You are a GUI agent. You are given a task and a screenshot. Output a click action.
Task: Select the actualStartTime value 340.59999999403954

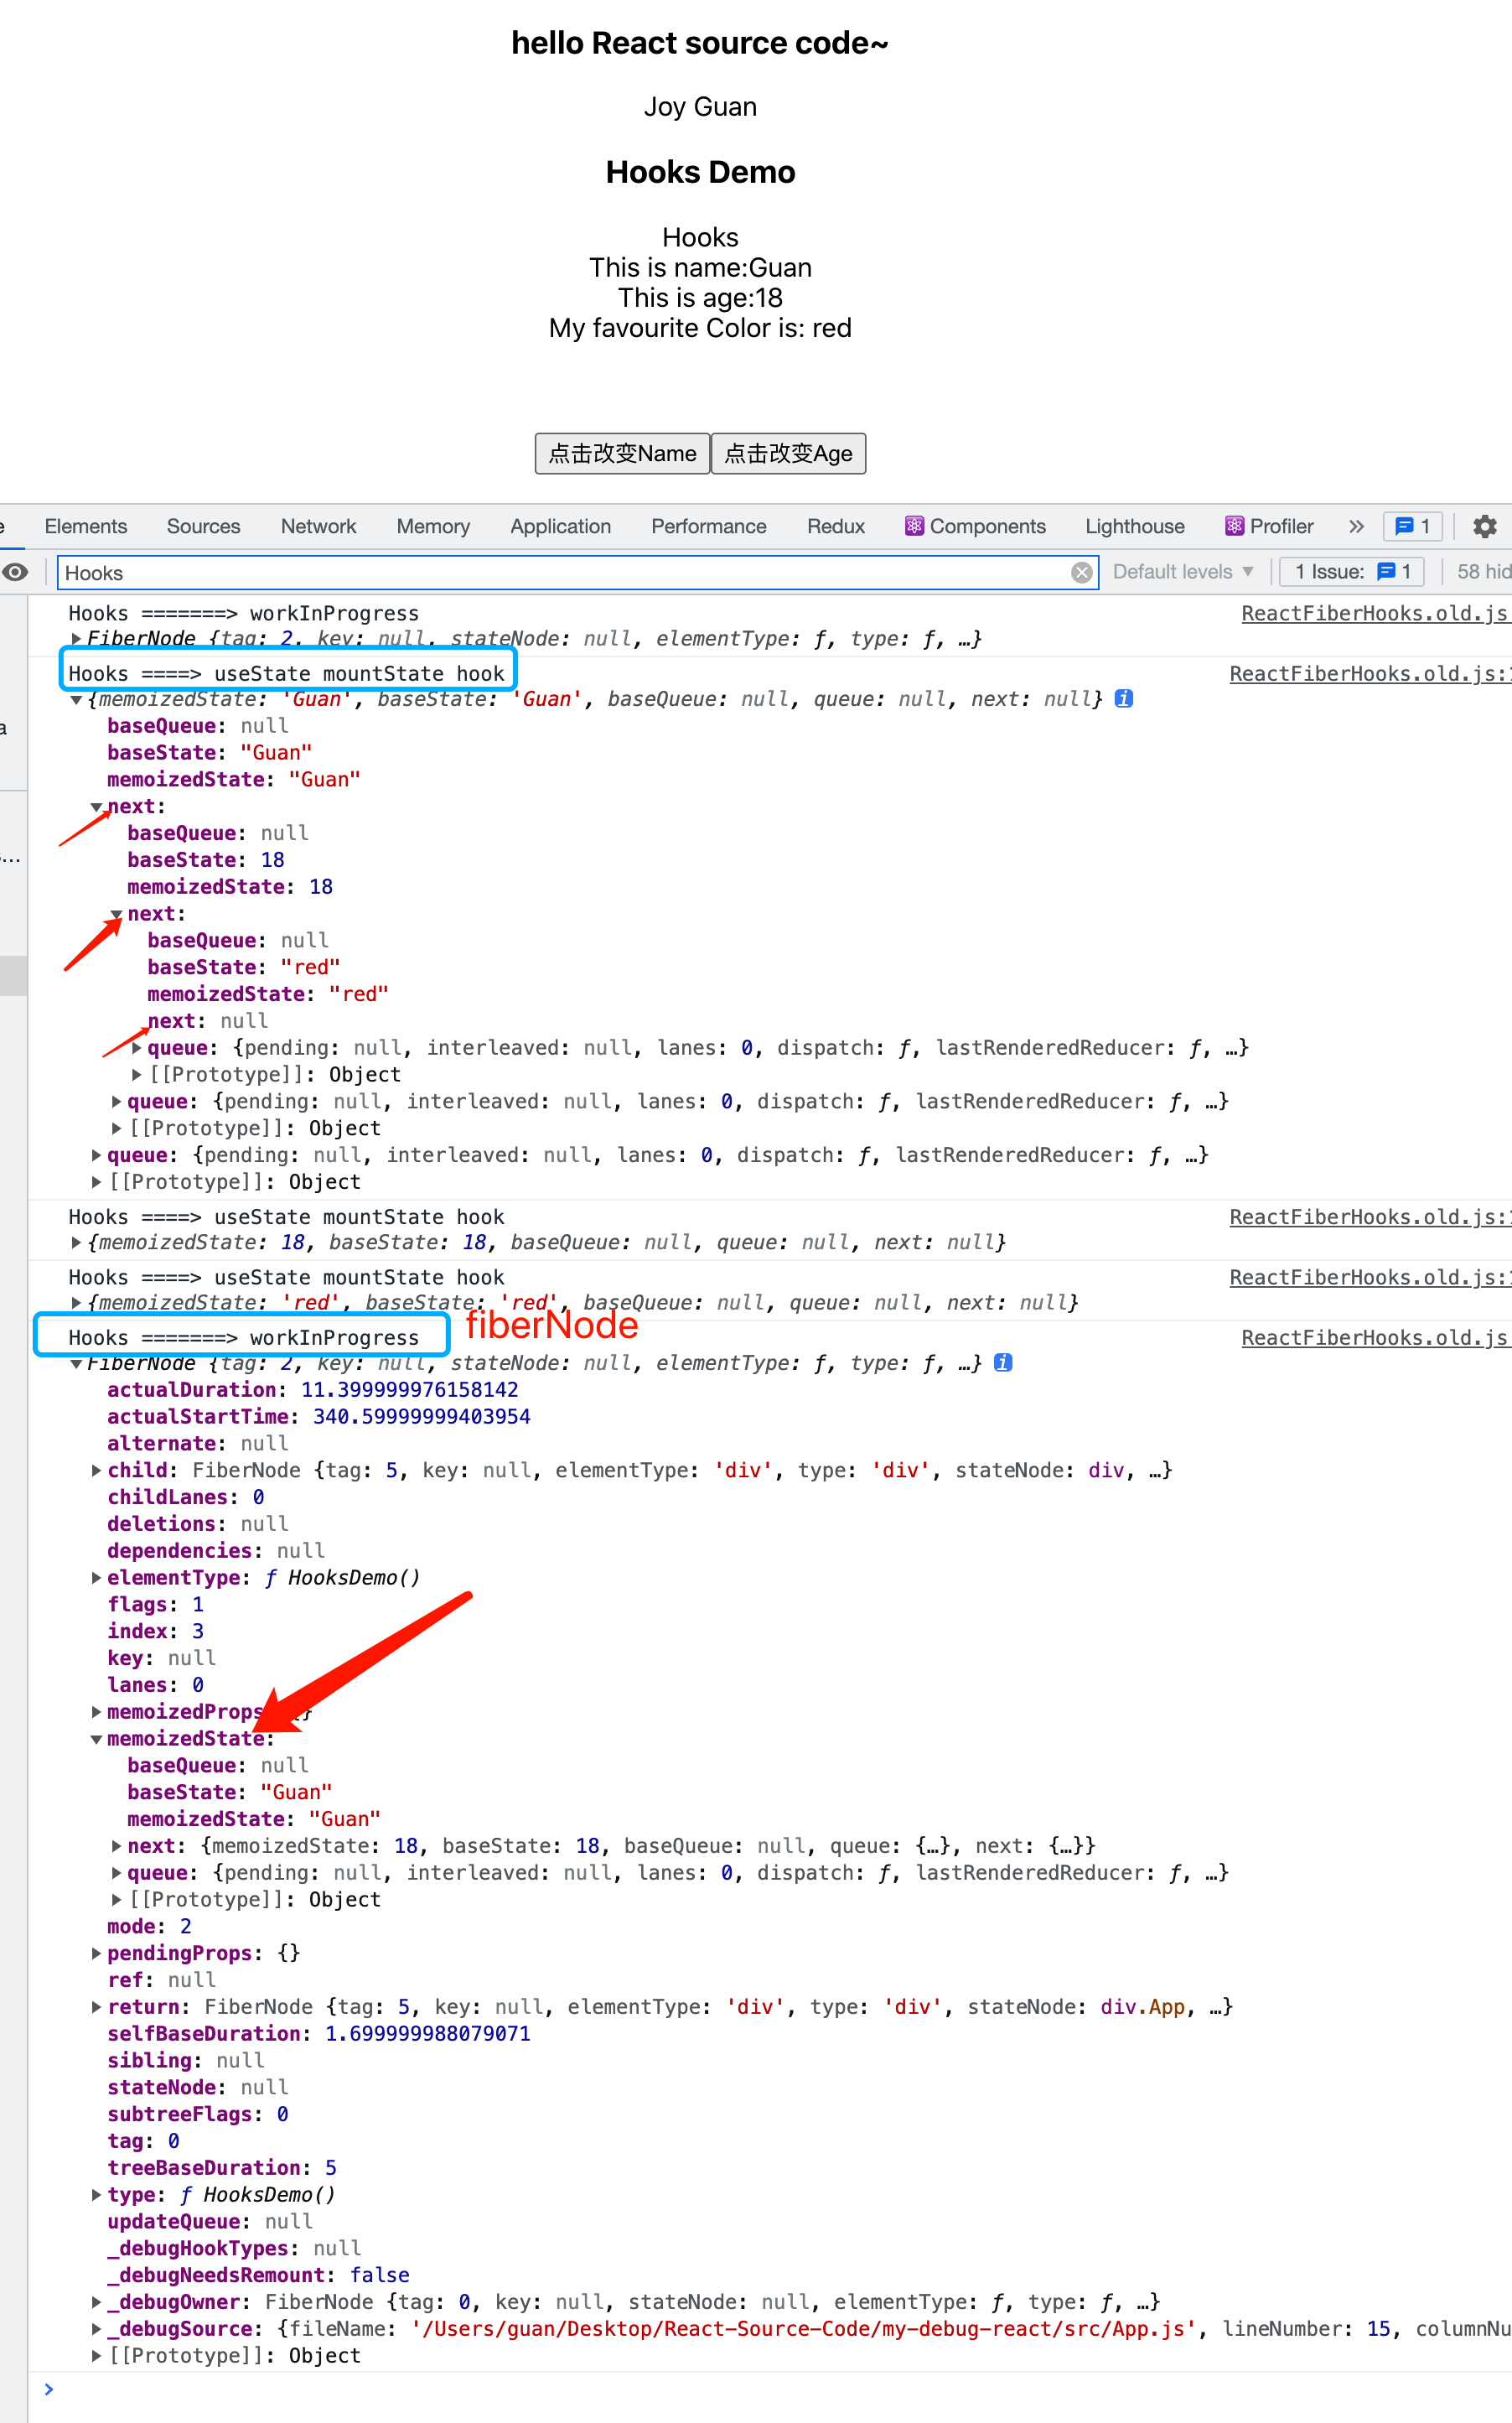(x=422, y=1416)
